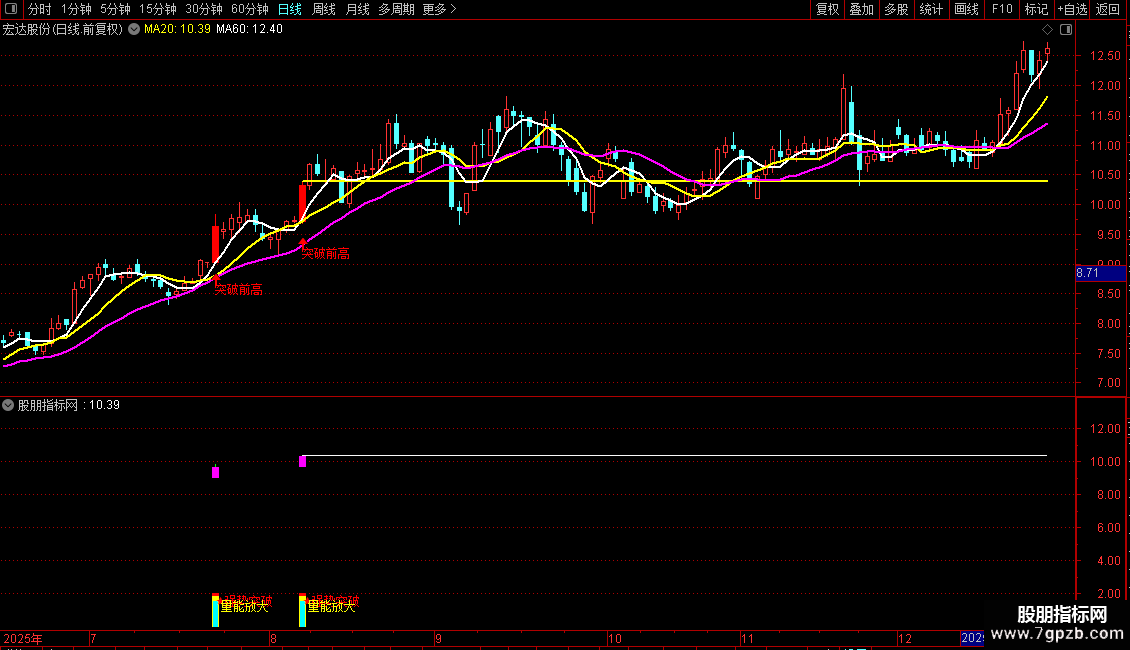Expand the 更多 periods menu
Viewport: 1130px width, 650px height.
pyautogui.click(x=439, y=9)
